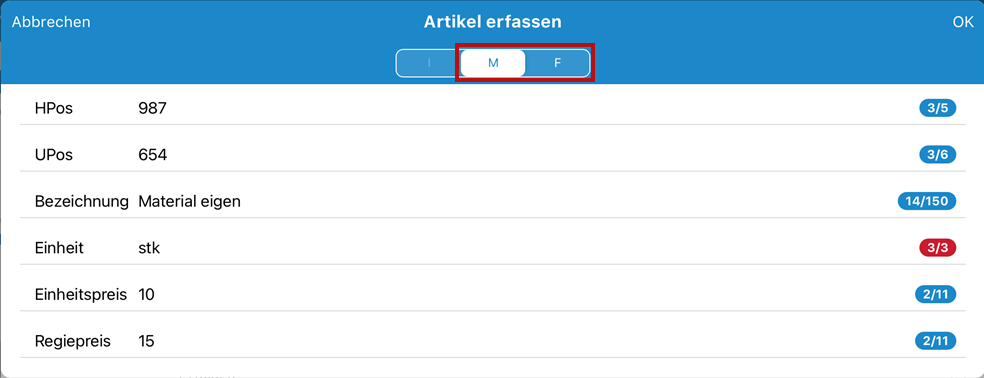
Task: Click the Bezeichnung row label
Action: click(x=82, y=202)
